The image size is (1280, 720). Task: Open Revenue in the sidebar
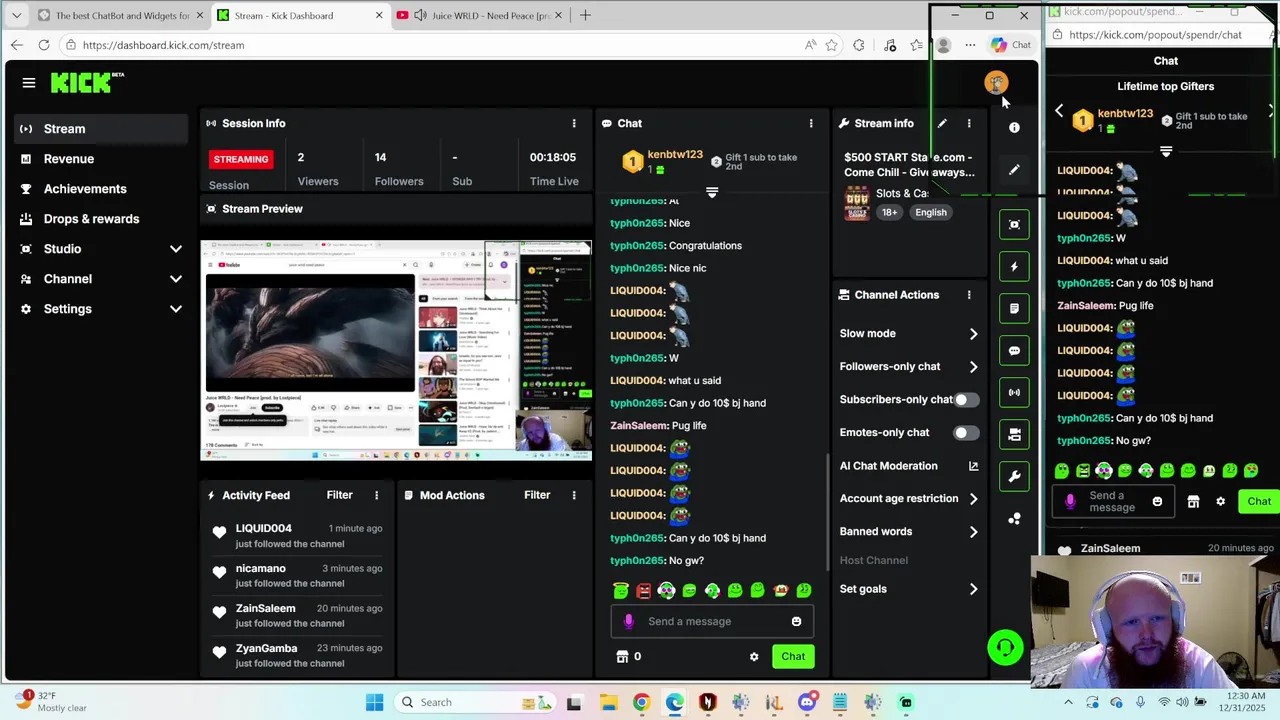100,159
